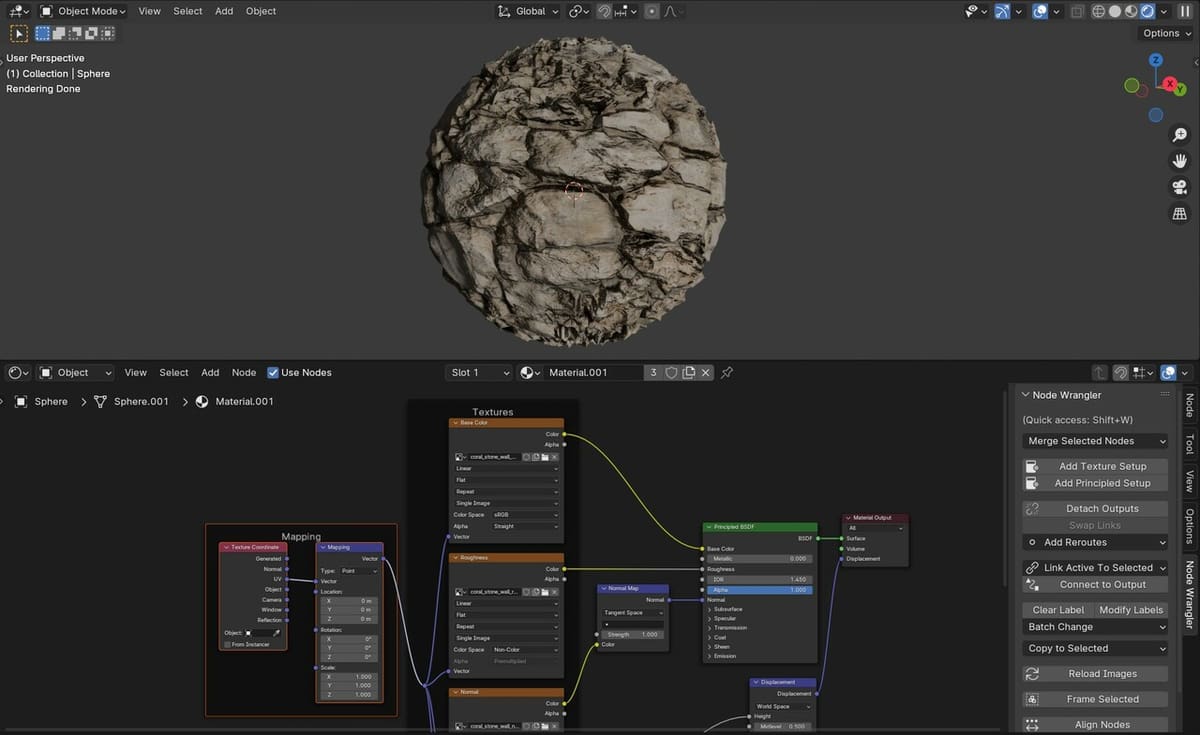Open the sRGB Color Space dropdown
The image size is (1200, 735).
tap(524, 514)
